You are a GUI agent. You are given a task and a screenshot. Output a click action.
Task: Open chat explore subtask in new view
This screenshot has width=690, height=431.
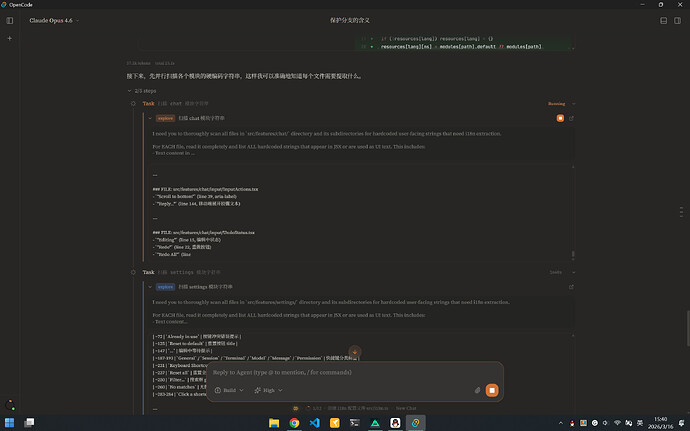571,118
